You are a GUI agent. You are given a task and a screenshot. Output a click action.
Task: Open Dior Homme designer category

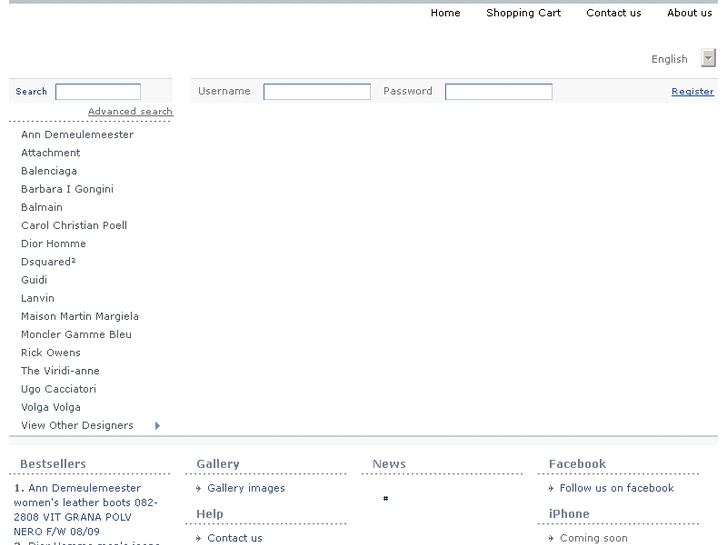coord(53,244)
